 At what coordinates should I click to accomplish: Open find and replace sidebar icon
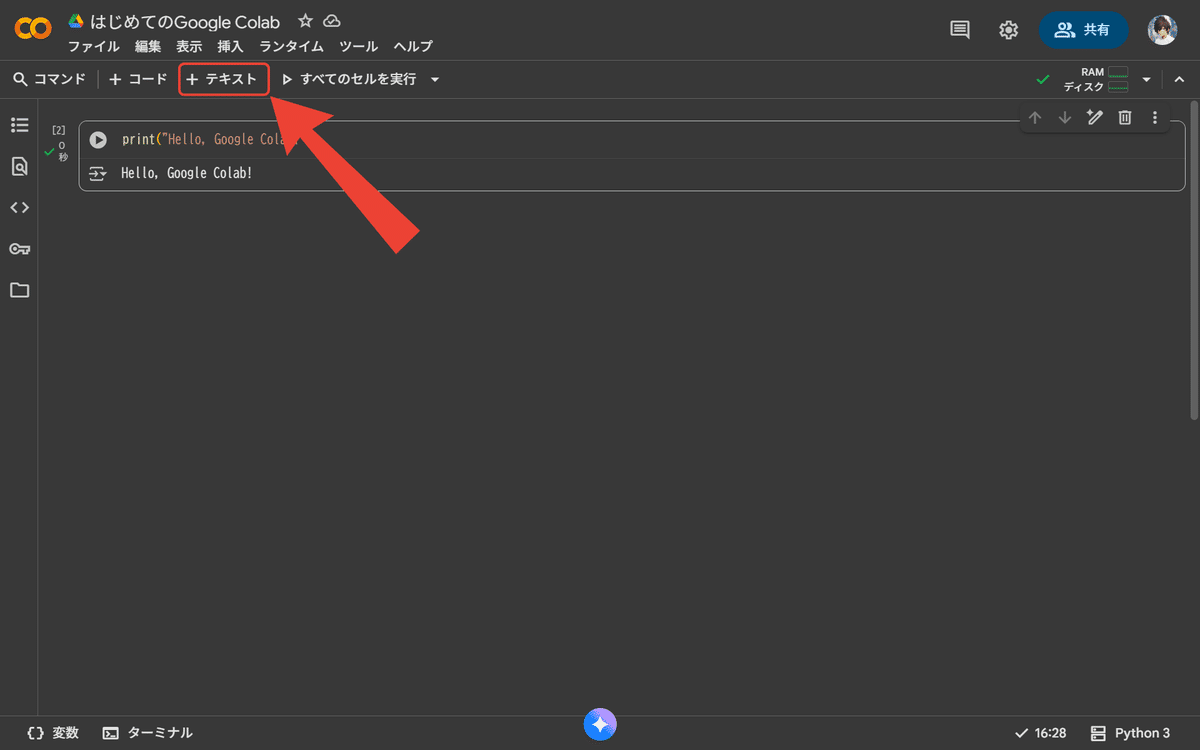[x=19, y=167]
